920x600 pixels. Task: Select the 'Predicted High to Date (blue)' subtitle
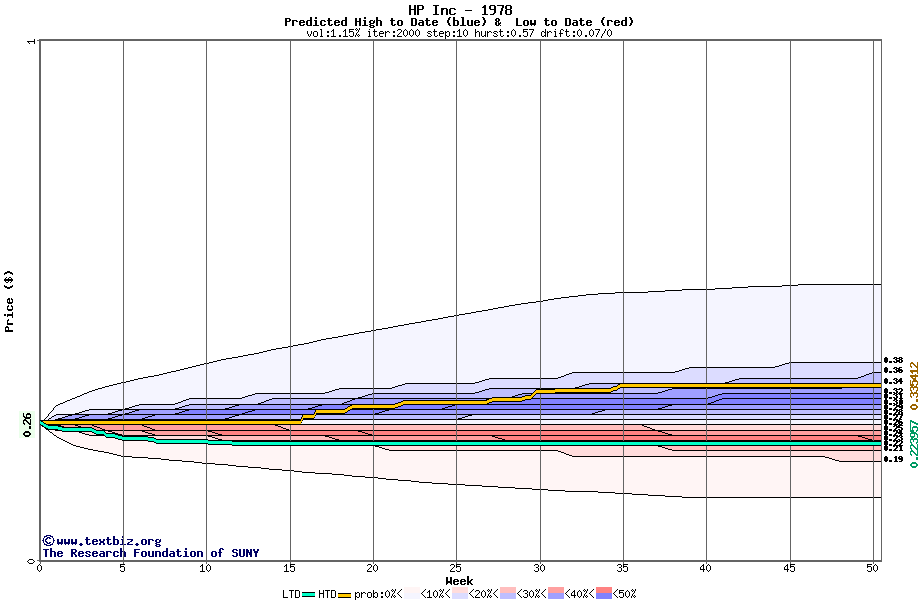(x=385, y=22)
